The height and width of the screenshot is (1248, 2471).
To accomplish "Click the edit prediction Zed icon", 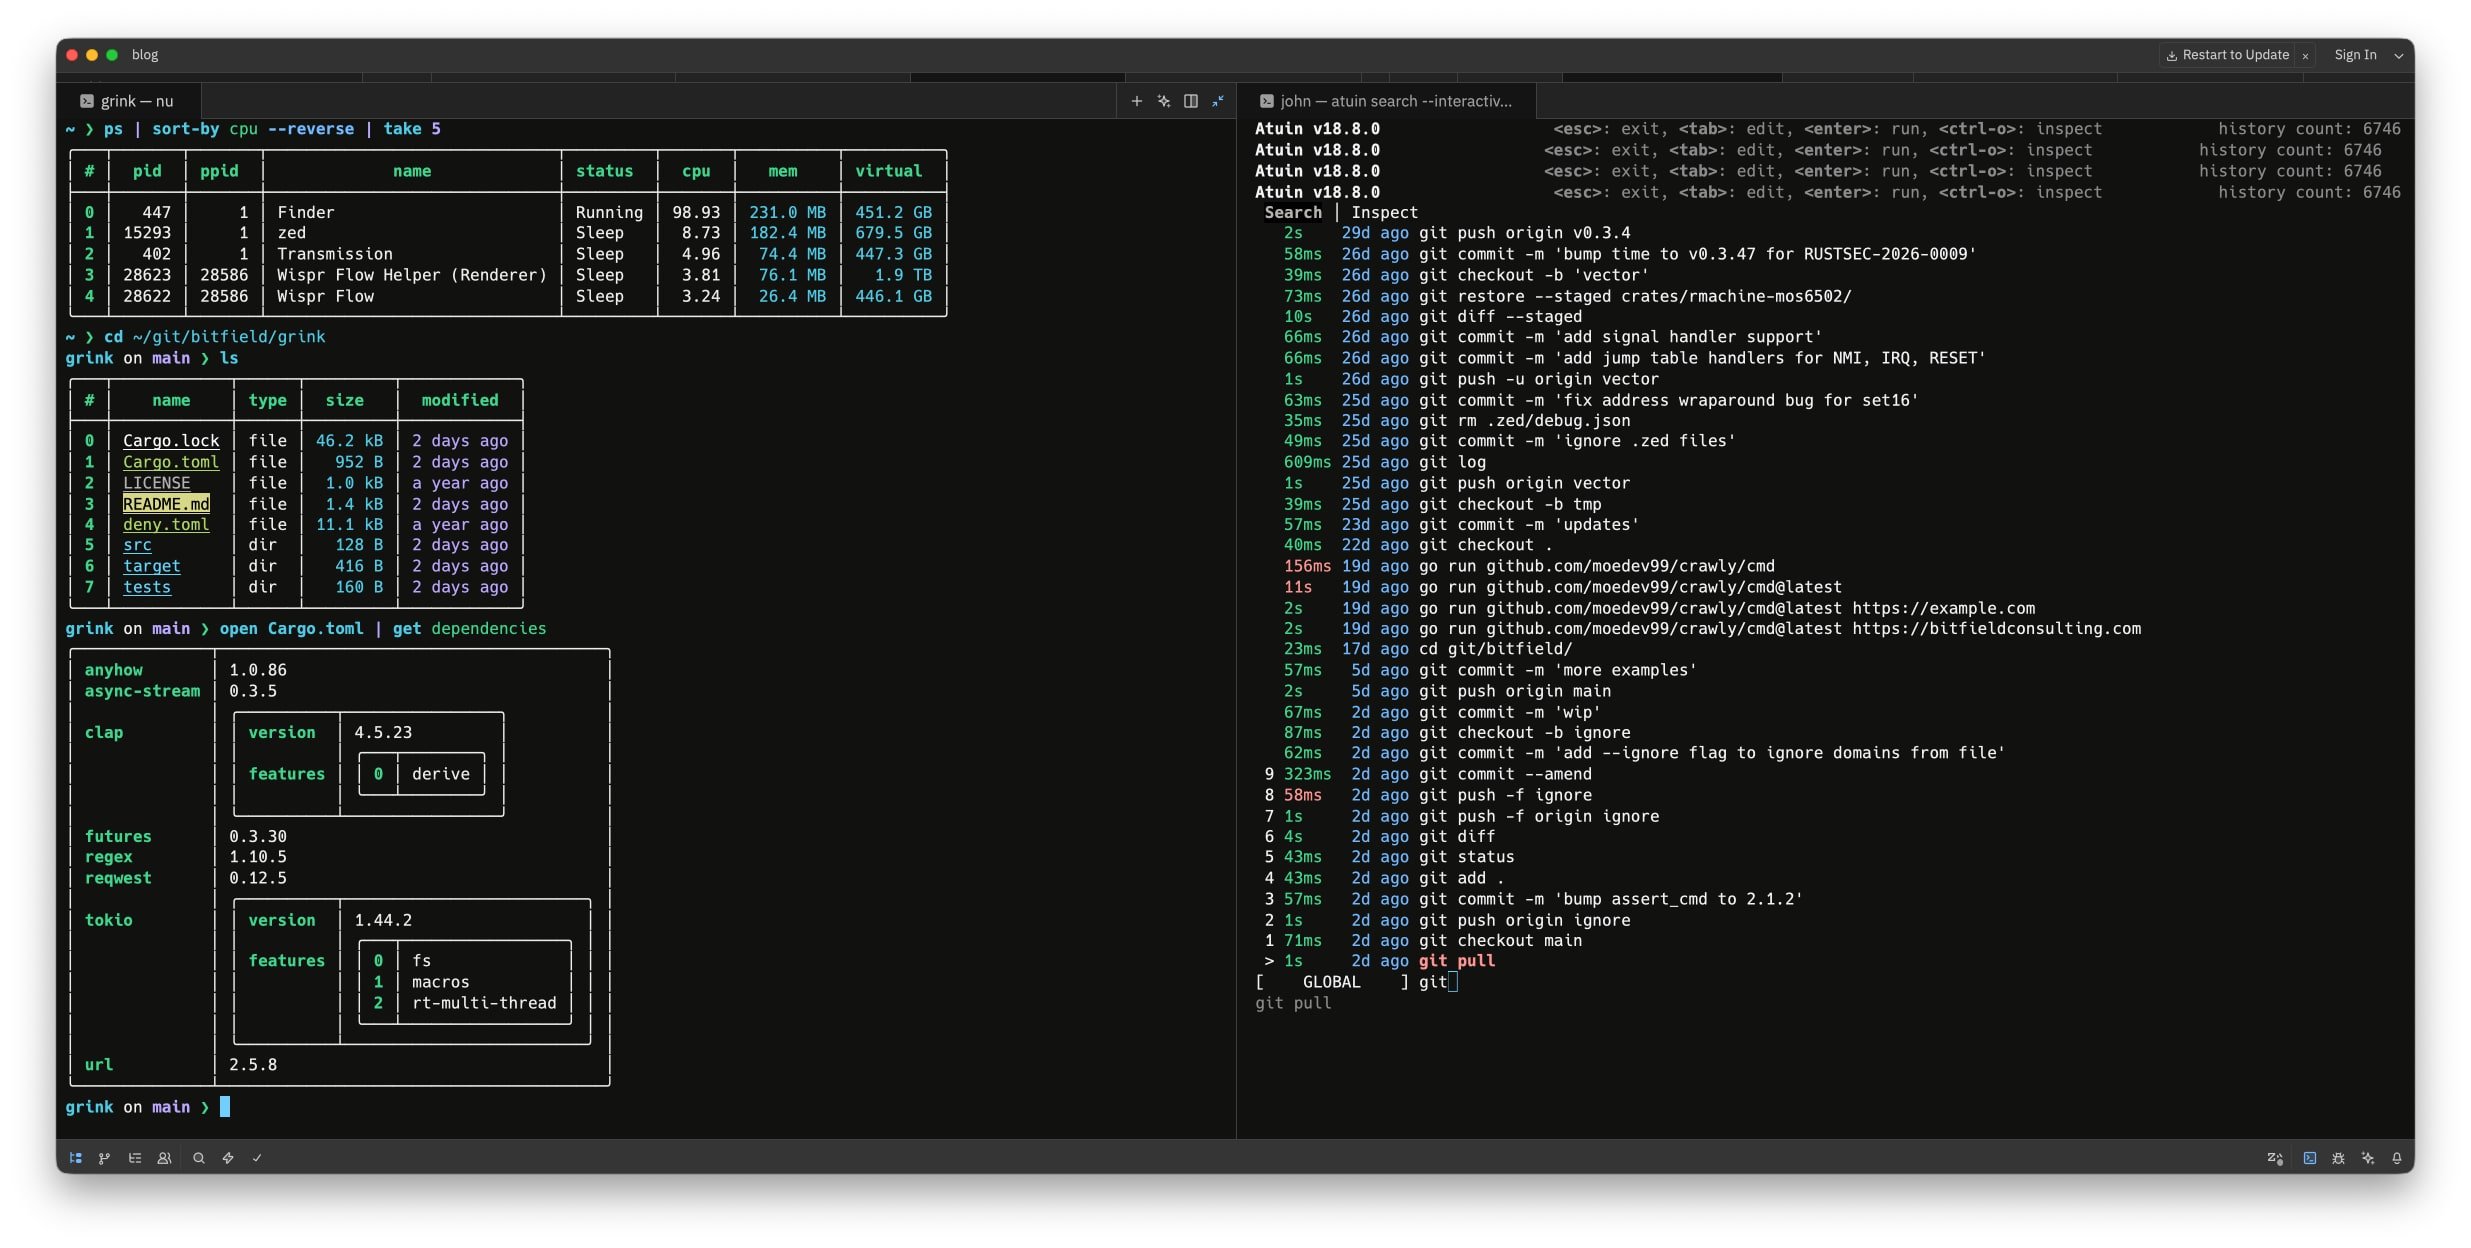I will tap(2275, 1158).
